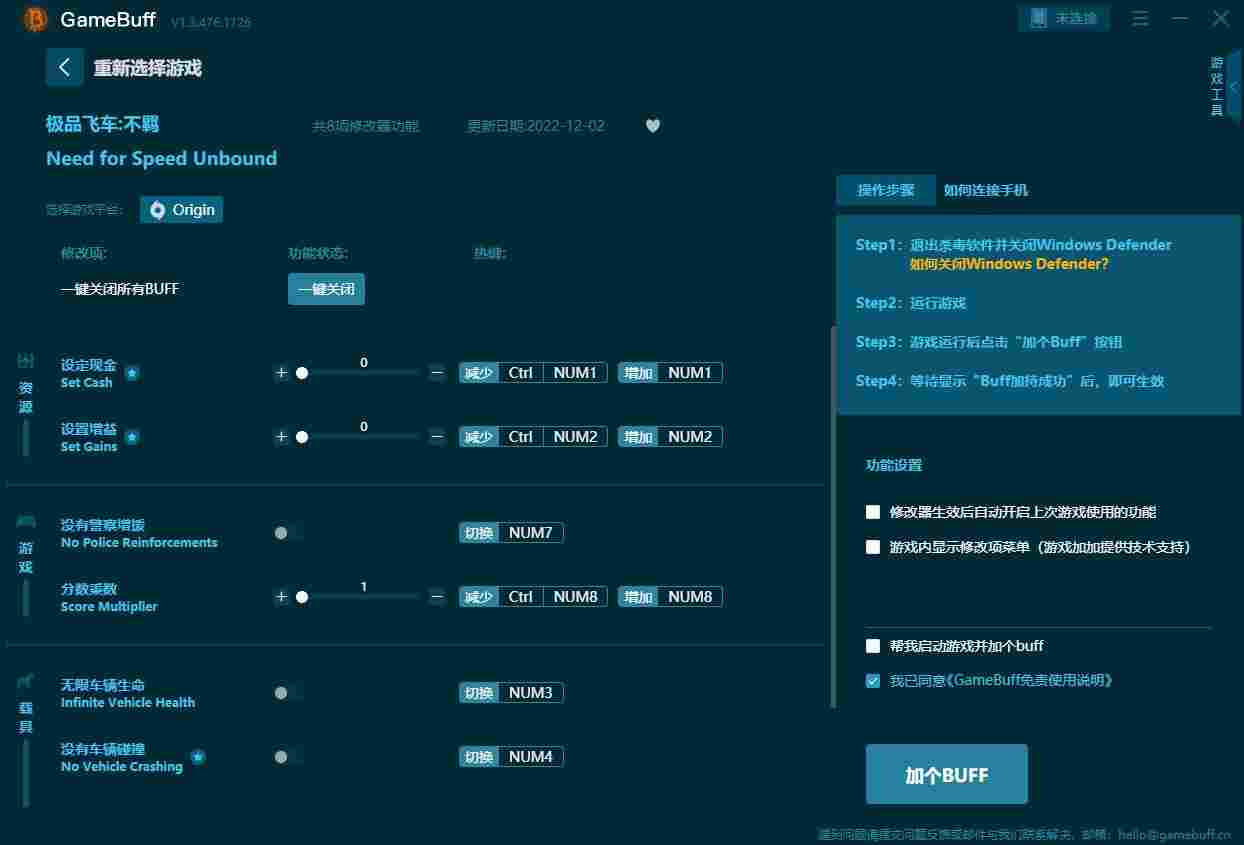Favorite the game with heart icon
This screenshot has height=845, width=1244.
tap(653, 126)
